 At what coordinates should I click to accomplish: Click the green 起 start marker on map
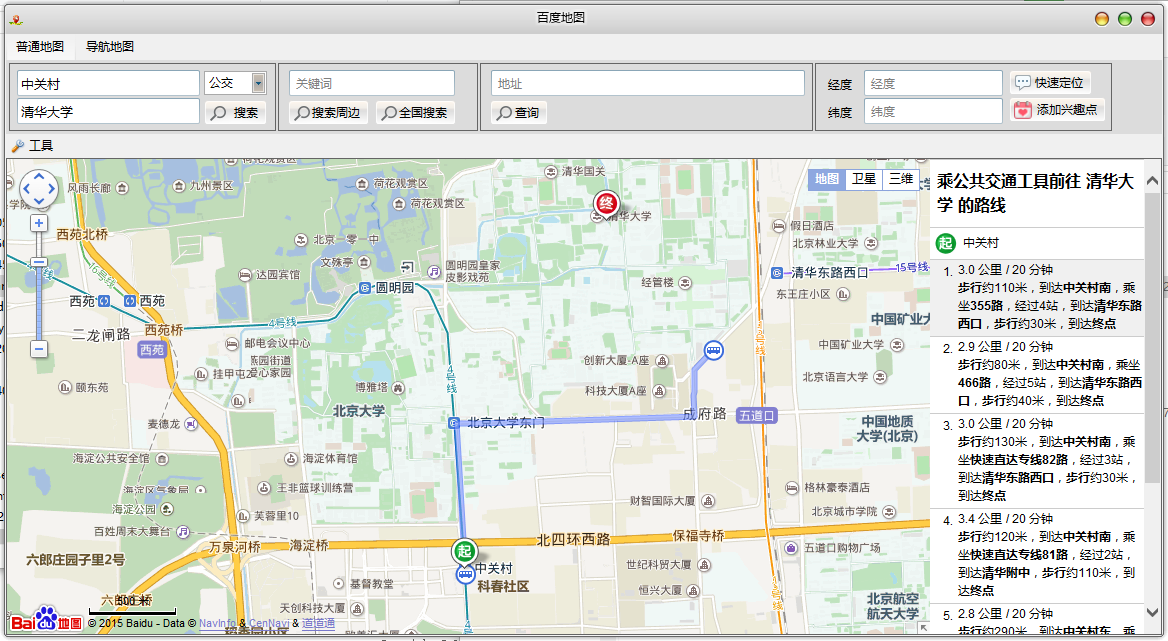[465, 551]
